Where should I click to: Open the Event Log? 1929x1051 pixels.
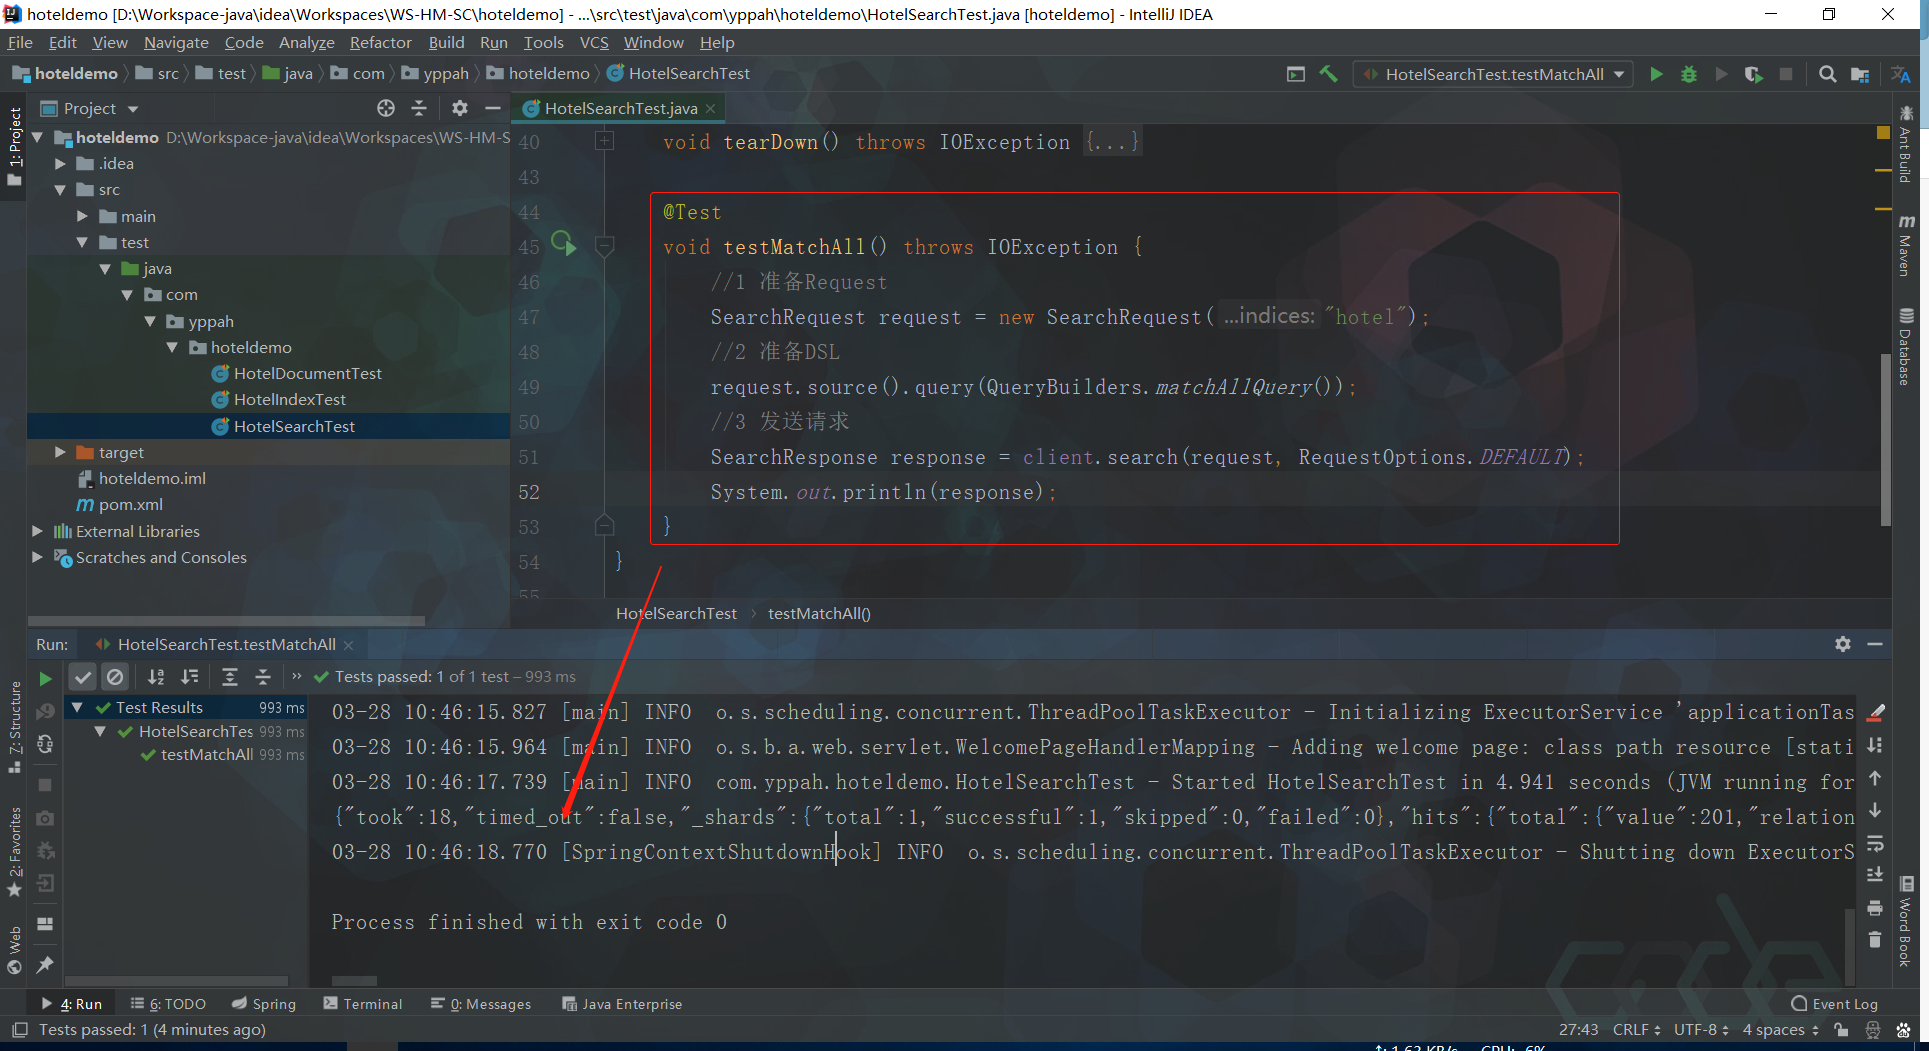pyautogui.click(x=1834, y=1004)
